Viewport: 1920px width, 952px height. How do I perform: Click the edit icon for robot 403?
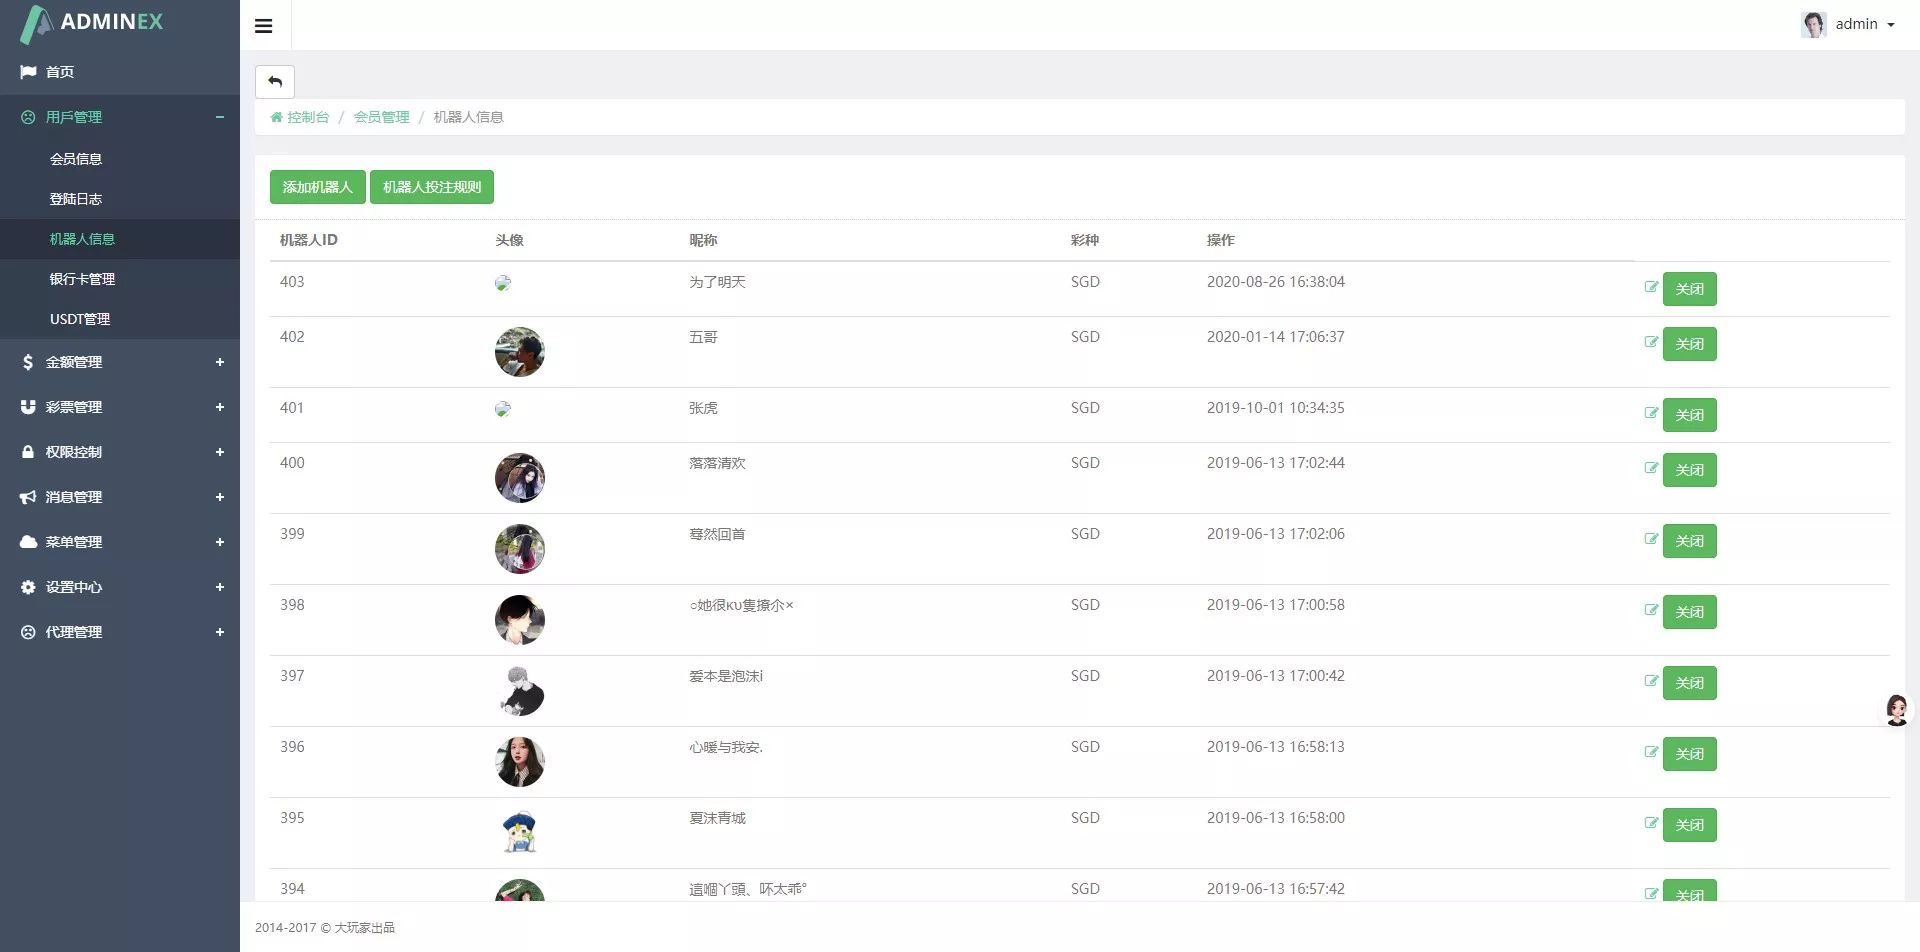(1651, 287)
